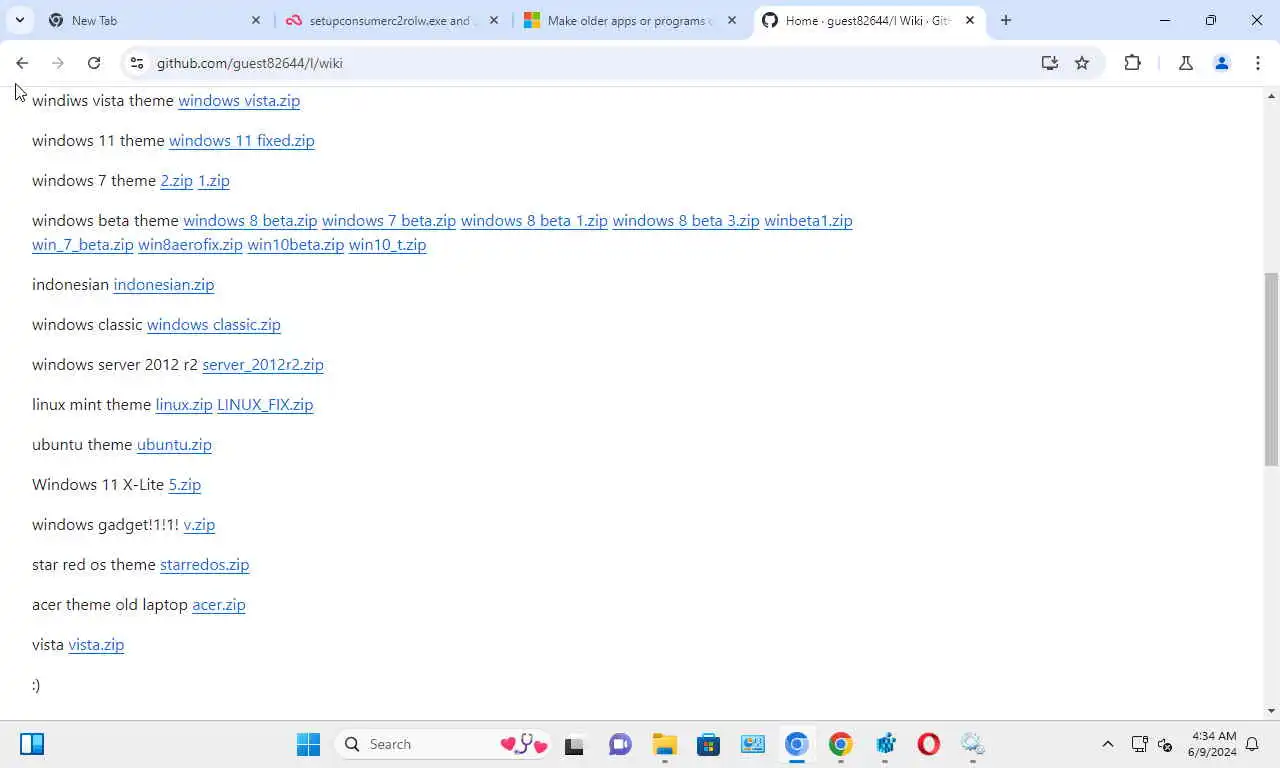Open Chrome Labs flask icon

click(1186, 63)
